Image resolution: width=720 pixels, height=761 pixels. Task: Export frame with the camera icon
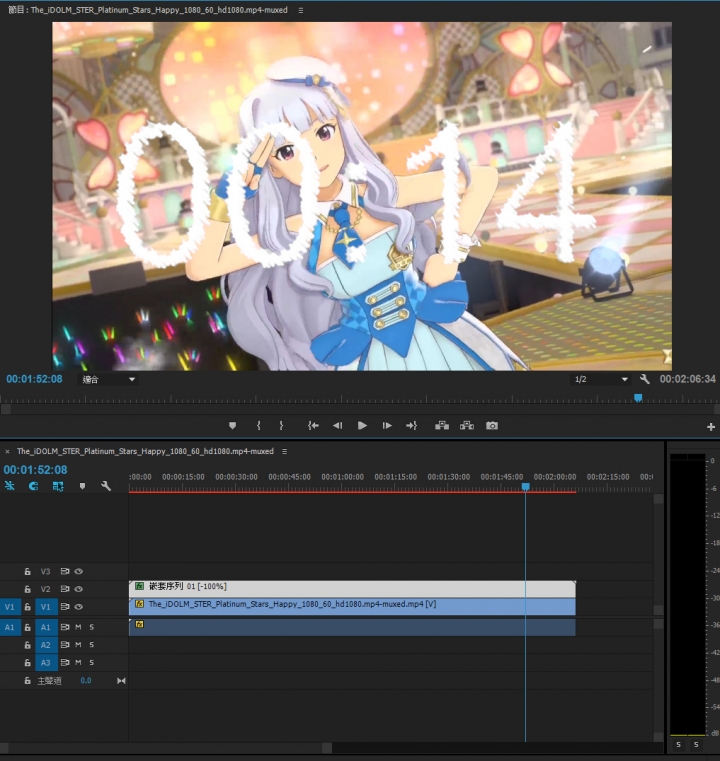point(491,426)
